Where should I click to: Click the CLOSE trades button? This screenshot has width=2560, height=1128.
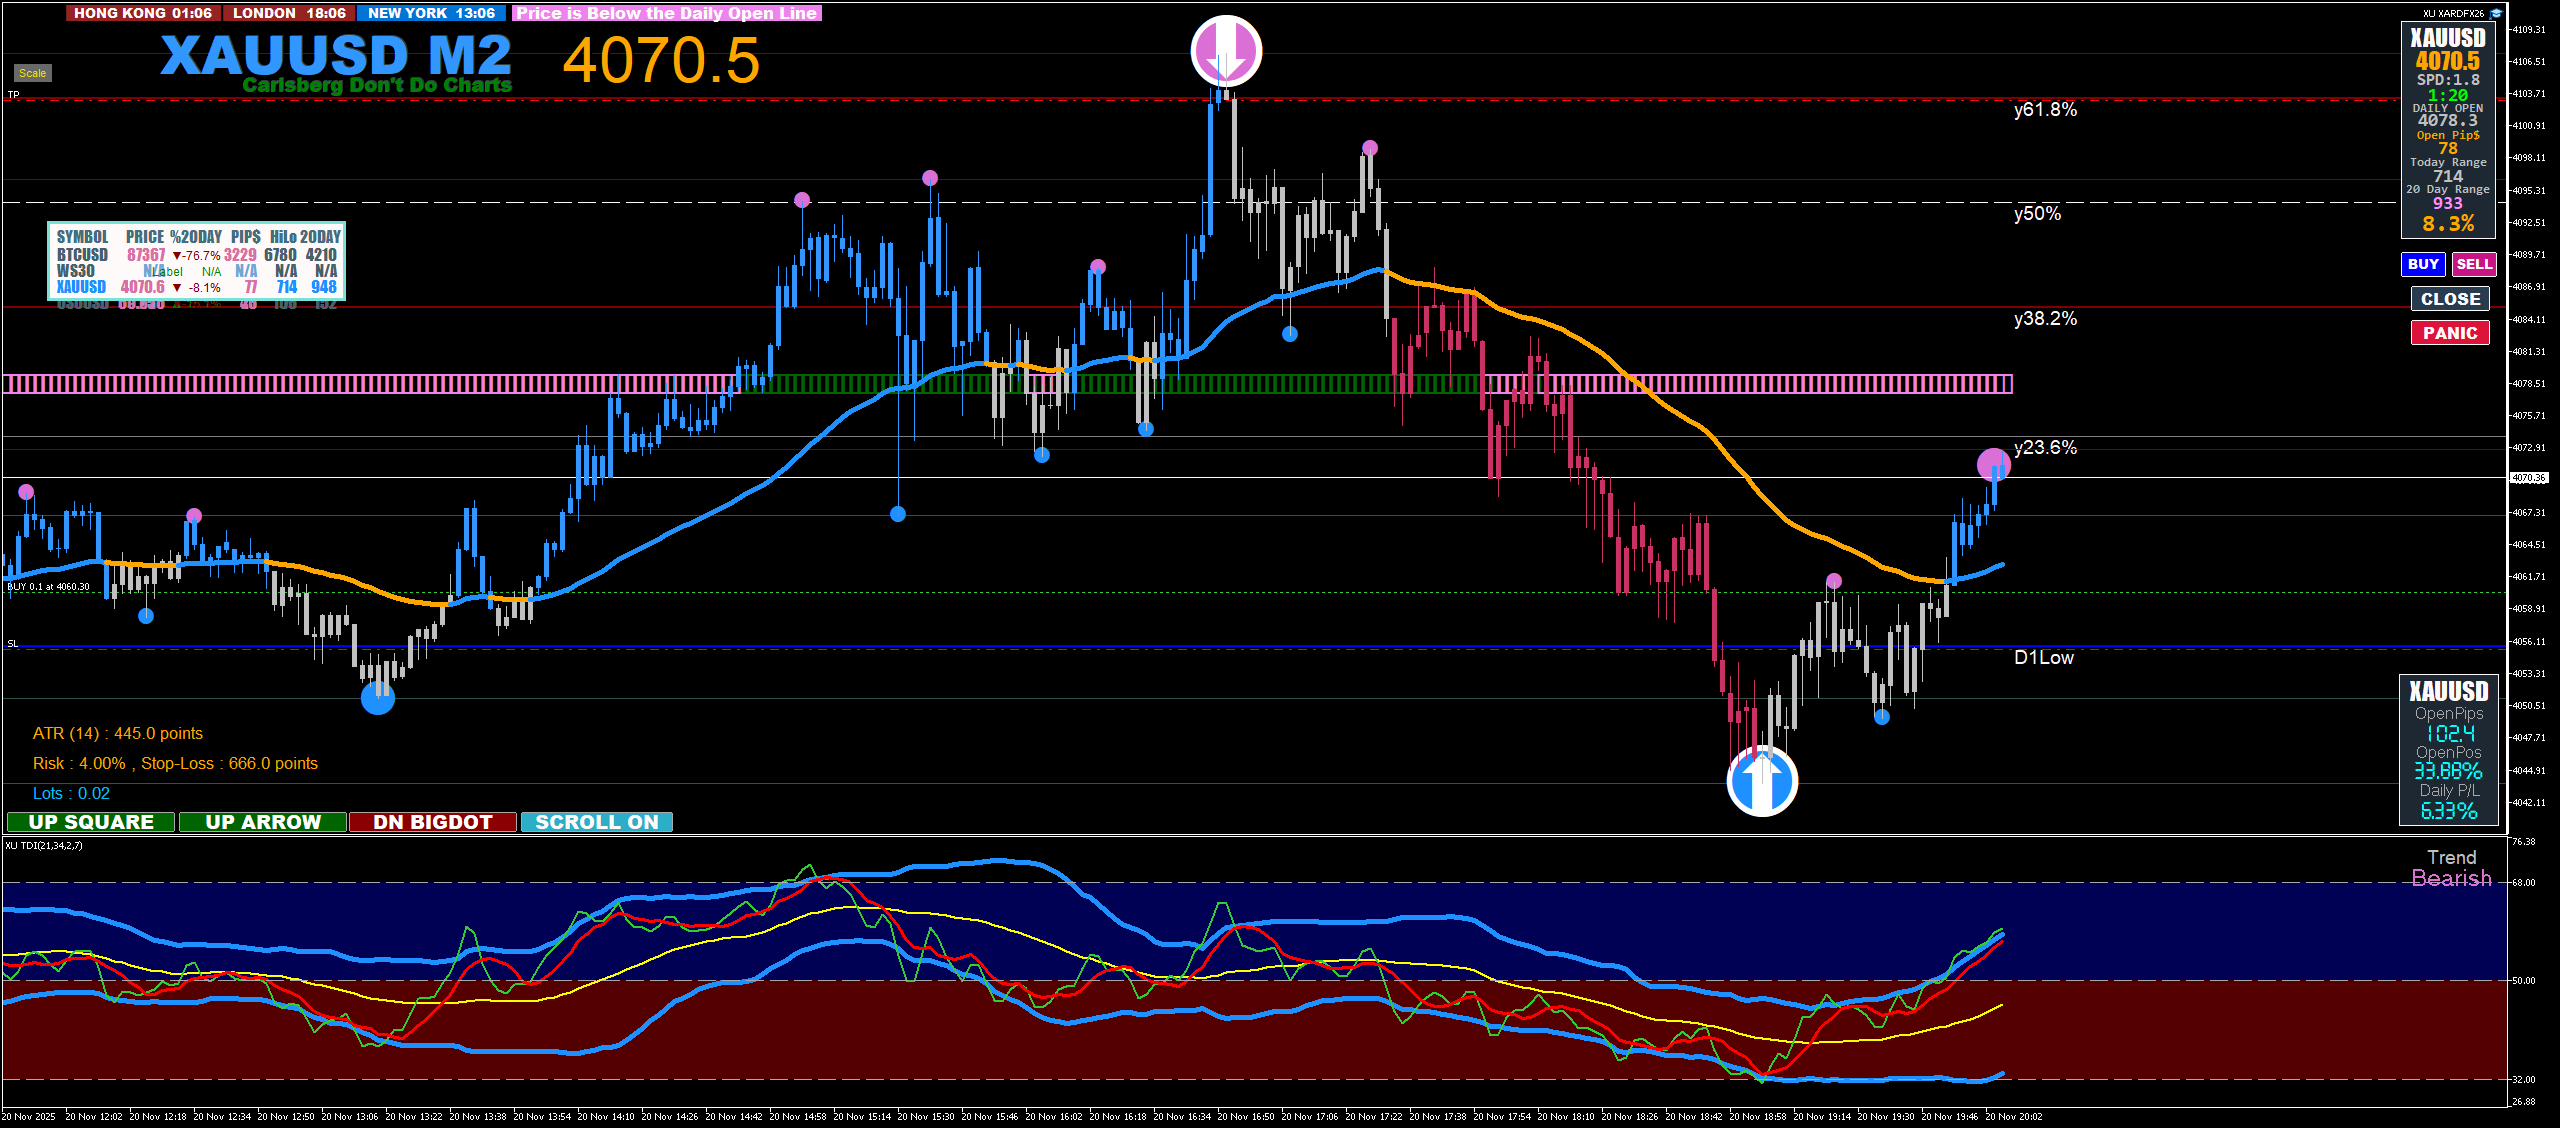2449,299
